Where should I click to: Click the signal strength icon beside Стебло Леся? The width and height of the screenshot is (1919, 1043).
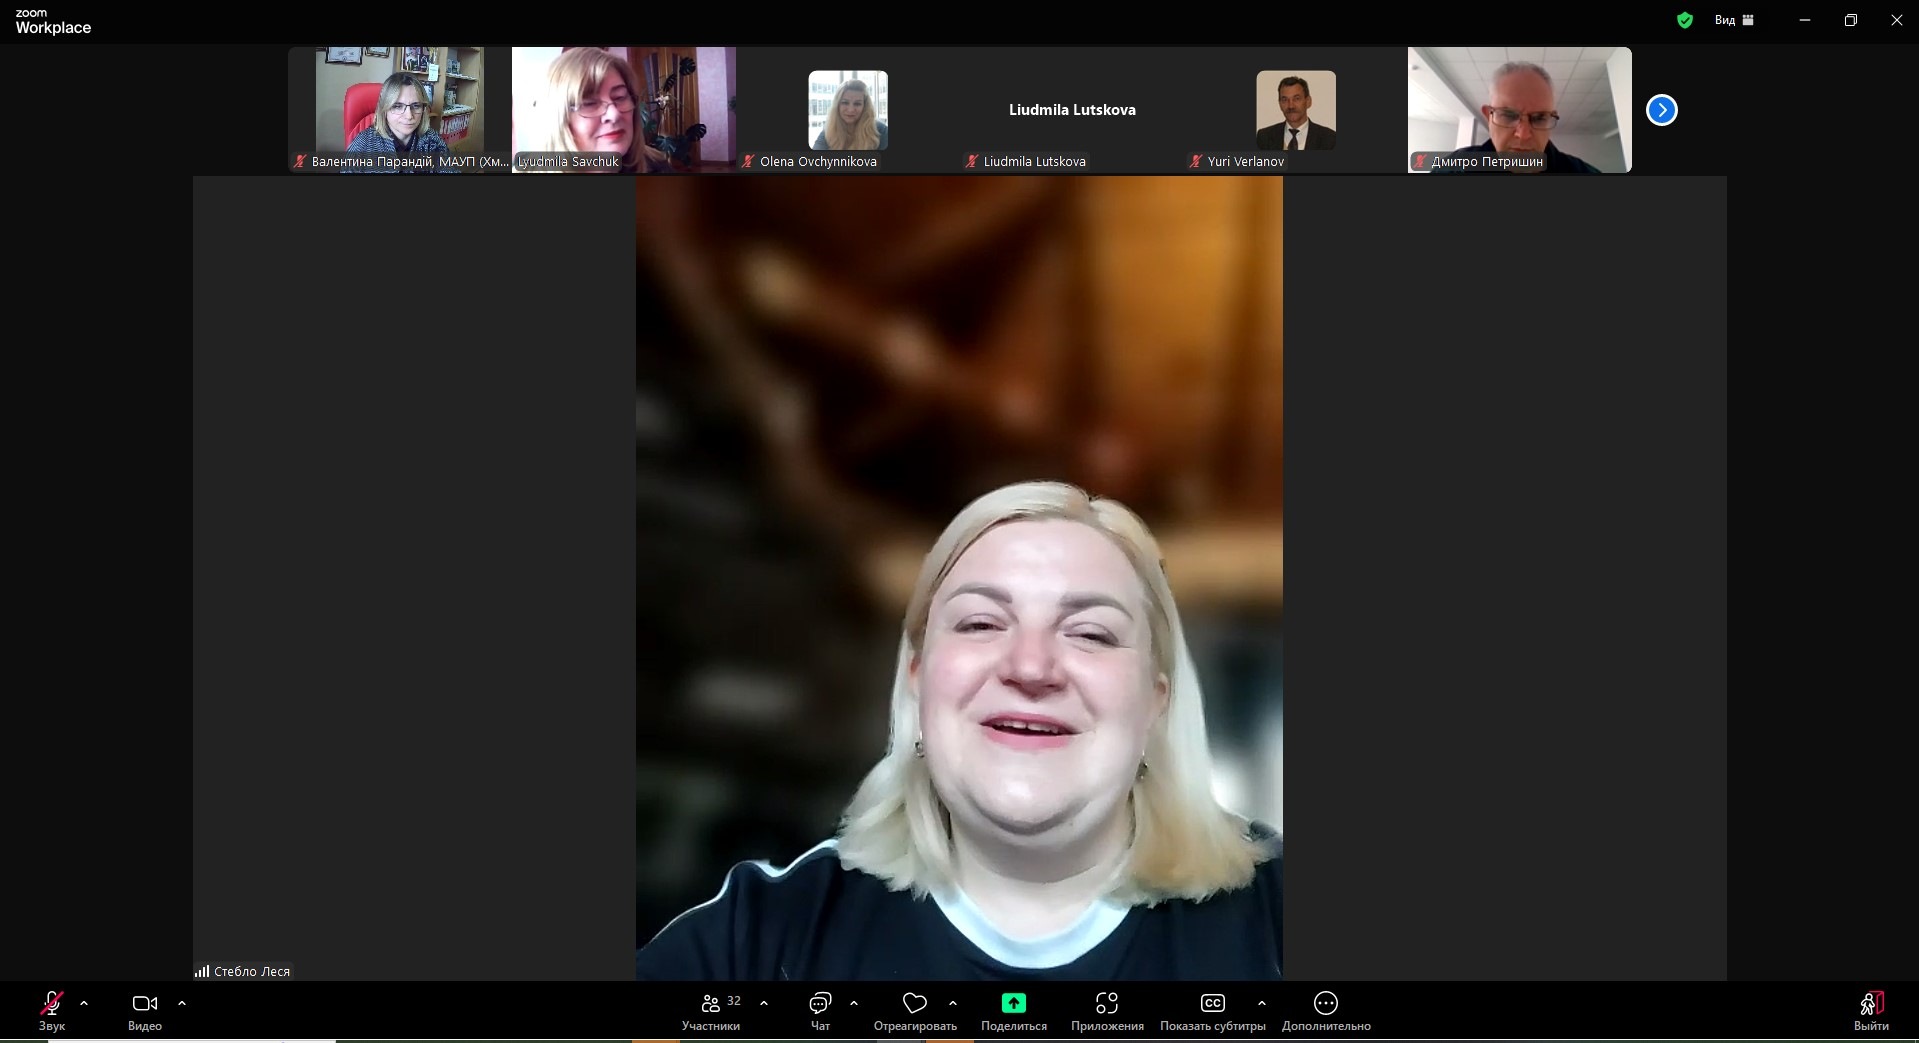click(202, 971)
